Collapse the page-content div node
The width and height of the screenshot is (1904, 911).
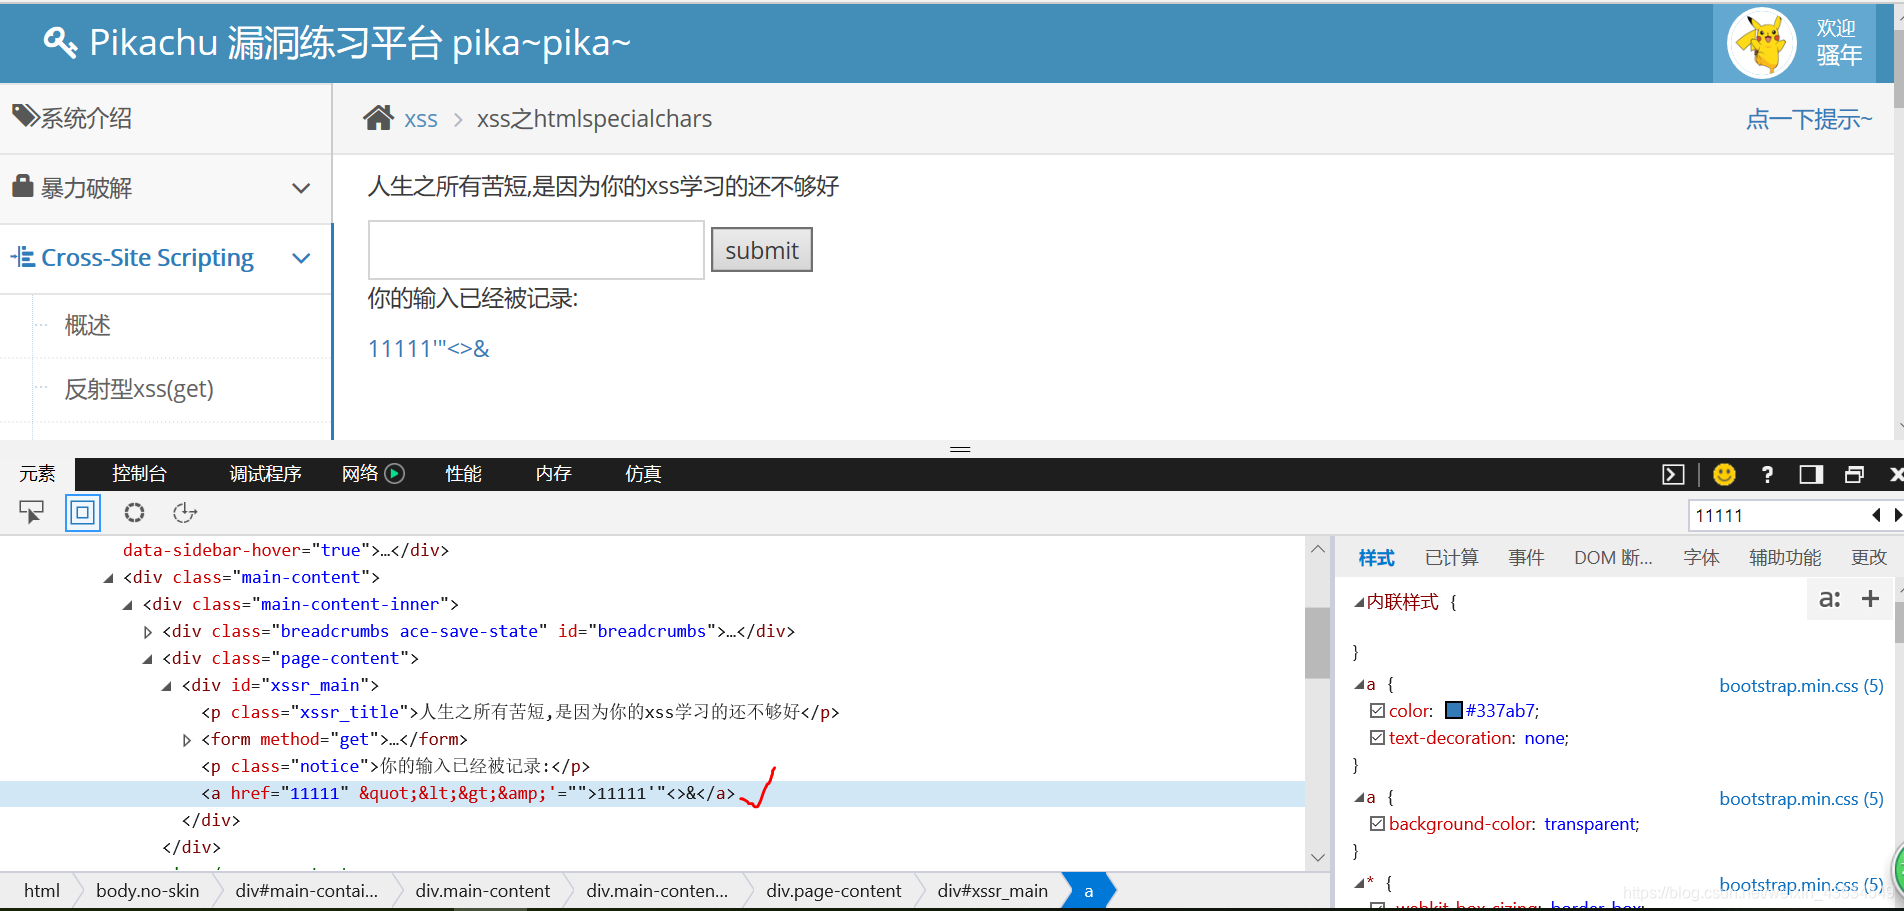[147, 659]
